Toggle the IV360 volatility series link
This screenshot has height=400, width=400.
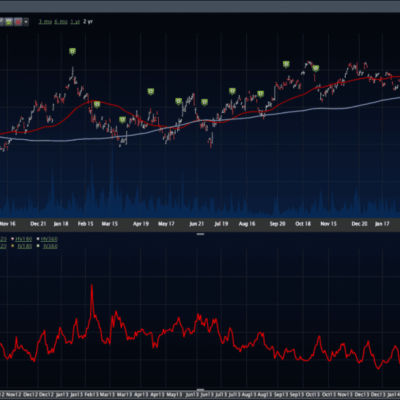point(50,246)
